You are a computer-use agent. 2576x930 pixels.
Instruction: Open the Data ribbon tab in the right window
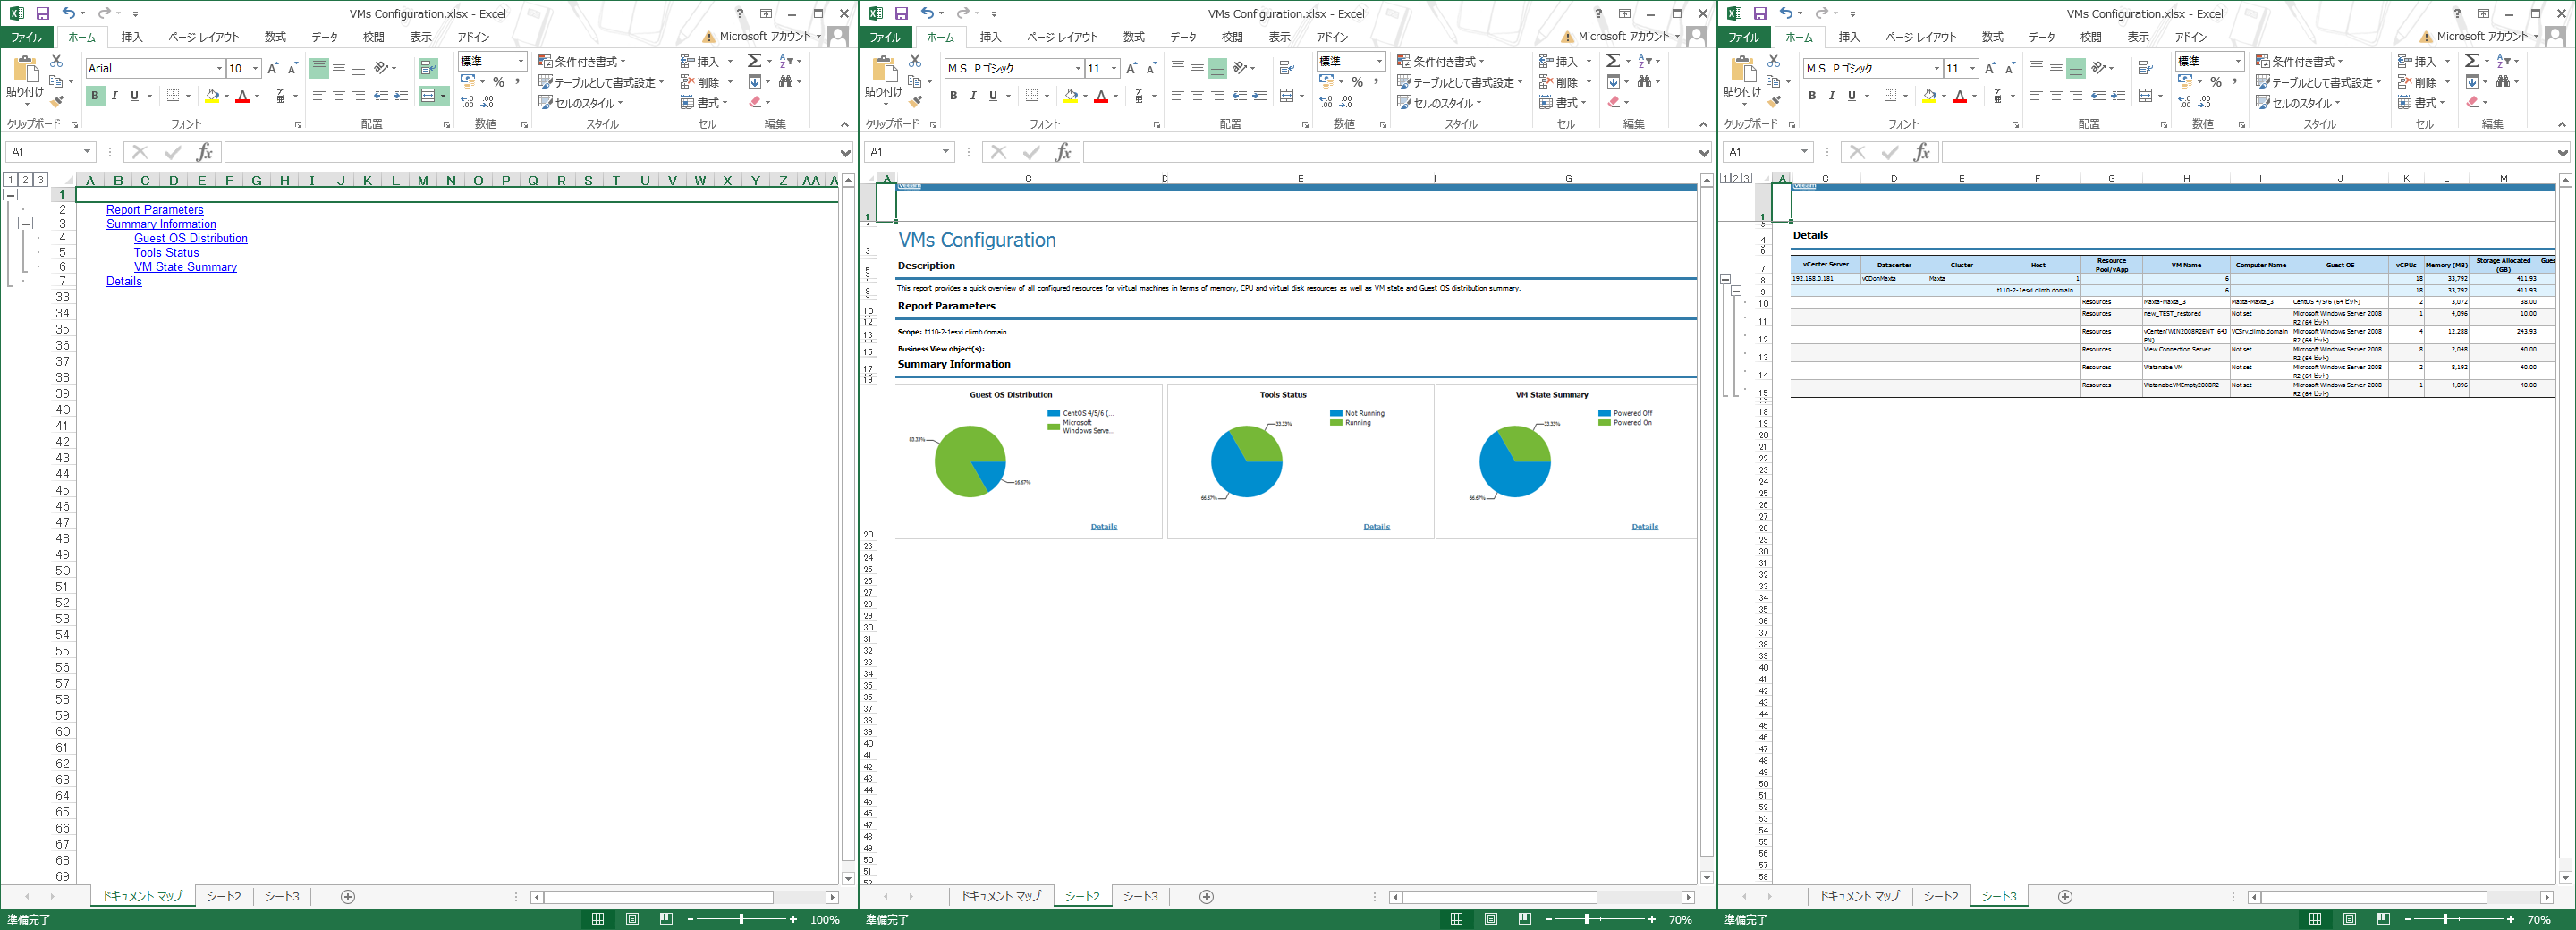(2041, 37)
